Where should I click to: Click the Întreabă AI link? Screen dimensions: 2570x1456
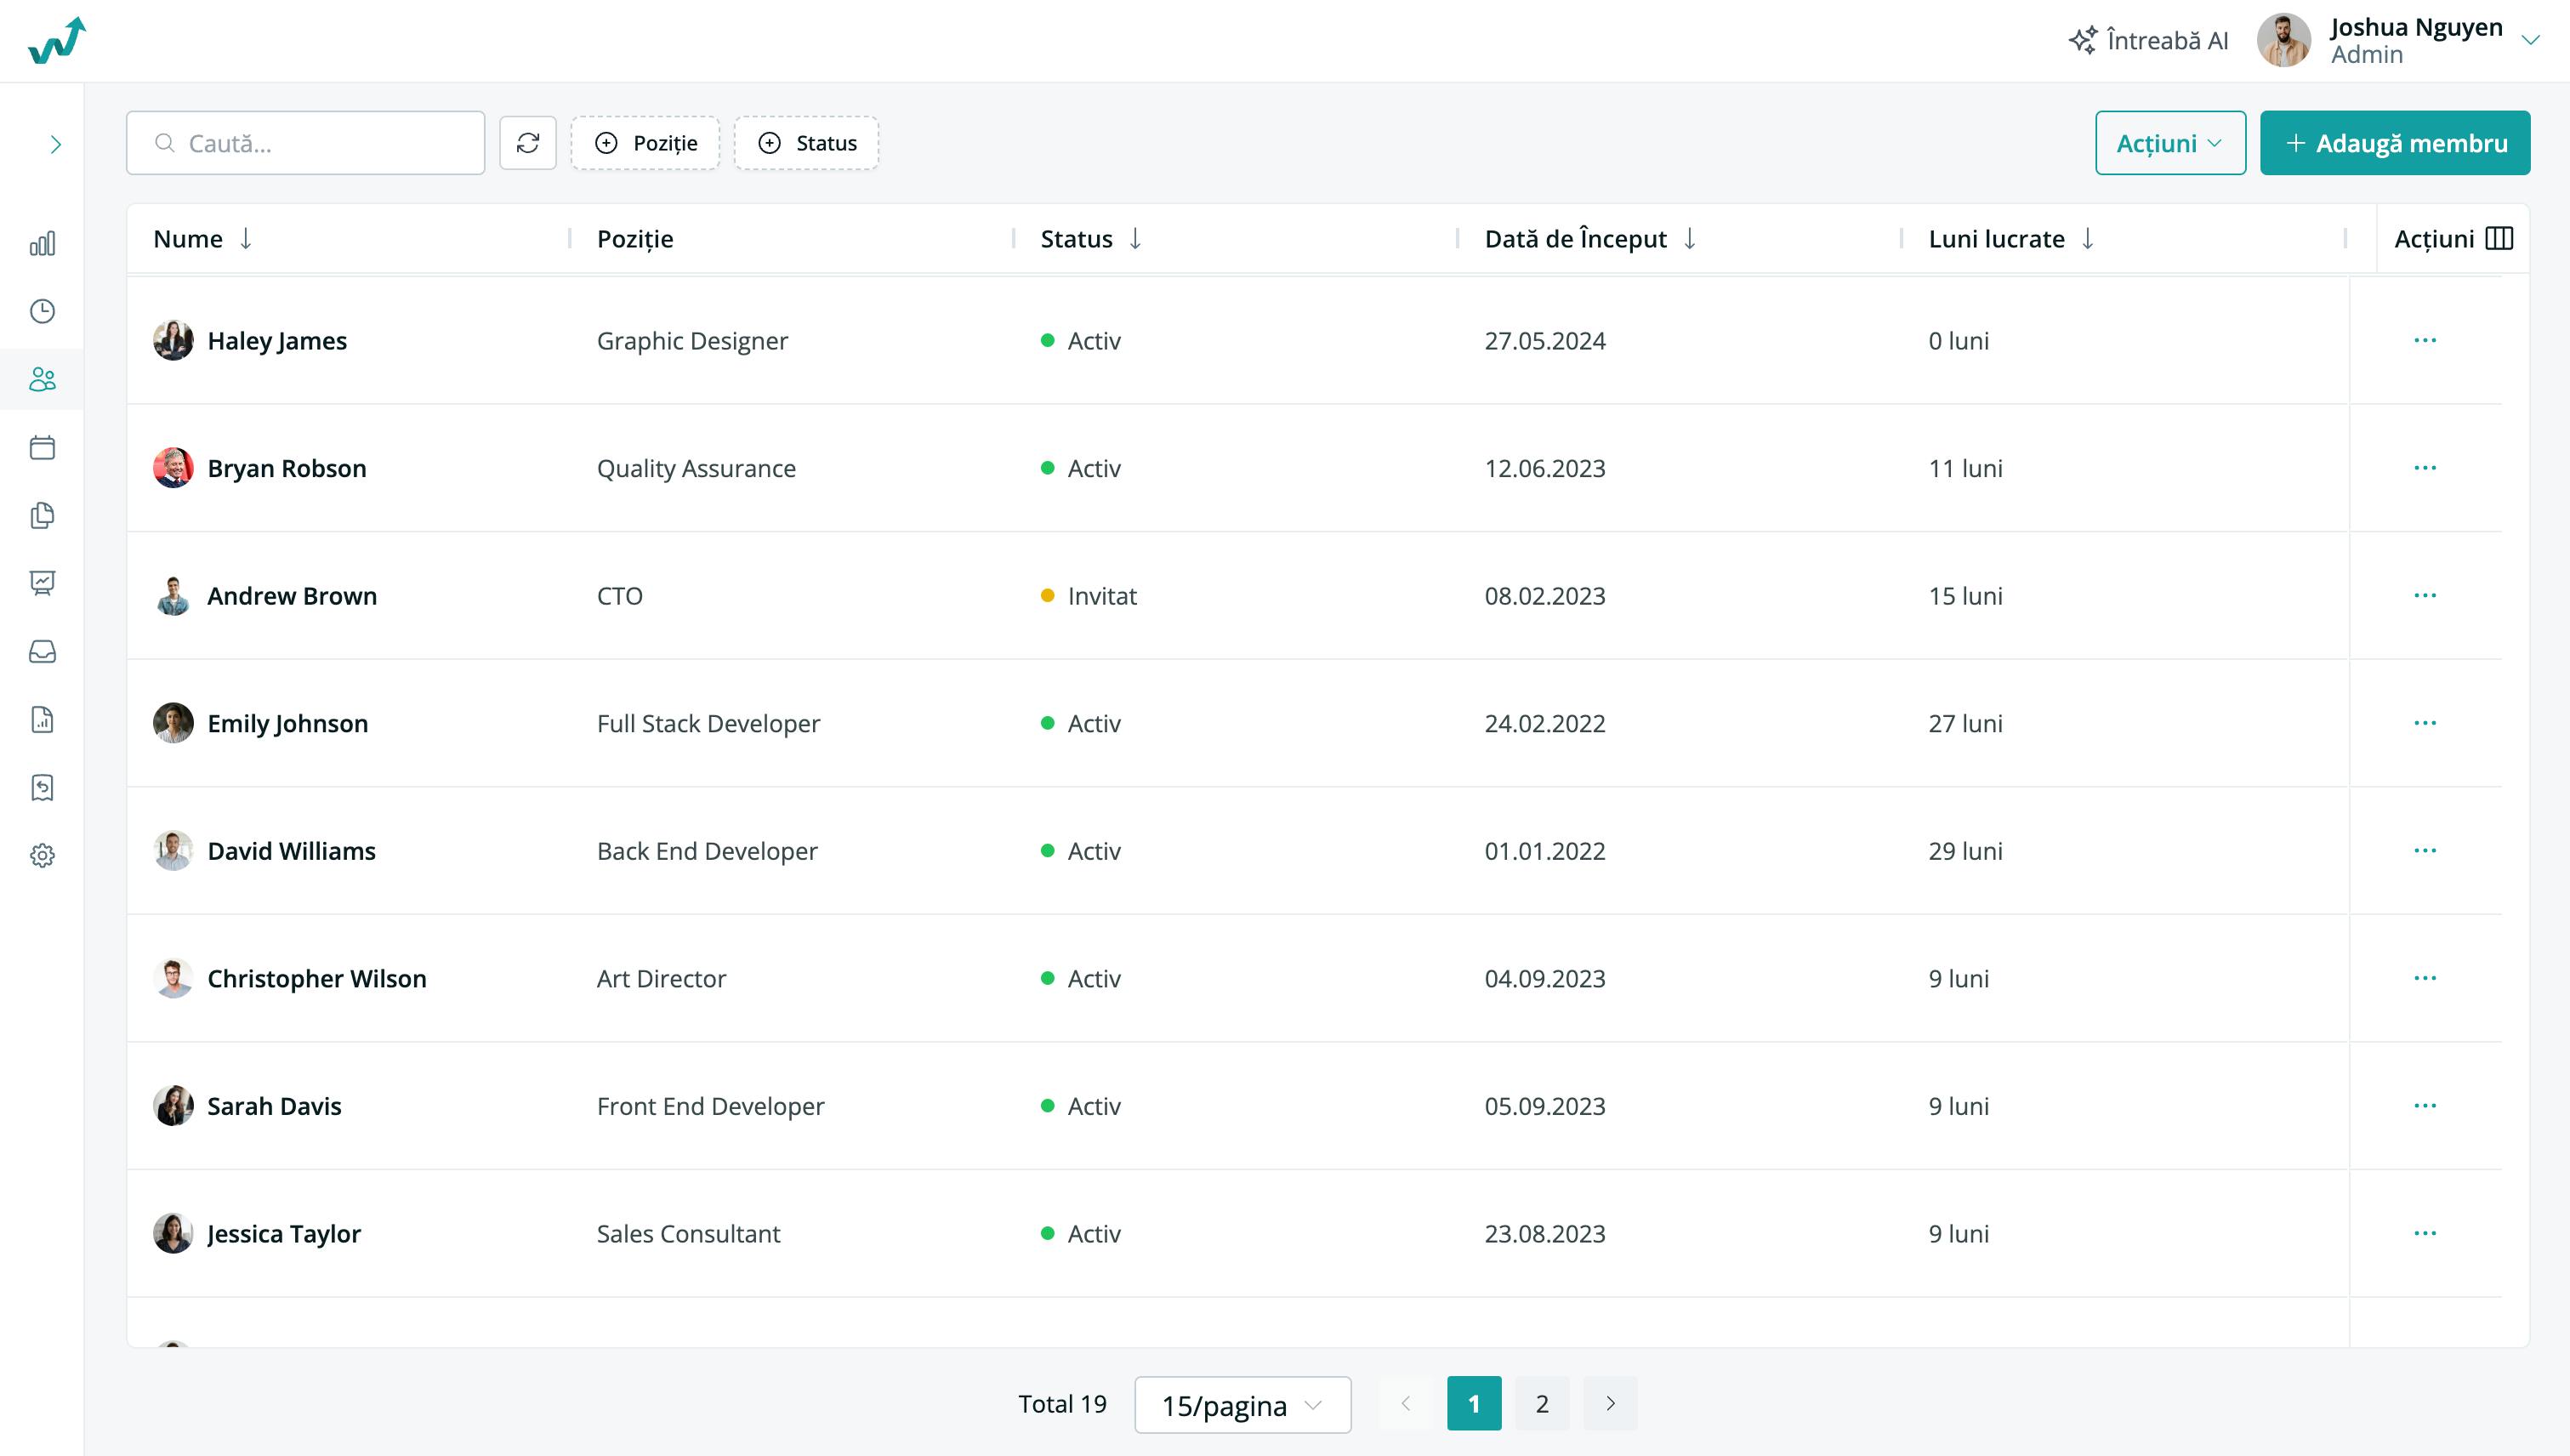2148,40
